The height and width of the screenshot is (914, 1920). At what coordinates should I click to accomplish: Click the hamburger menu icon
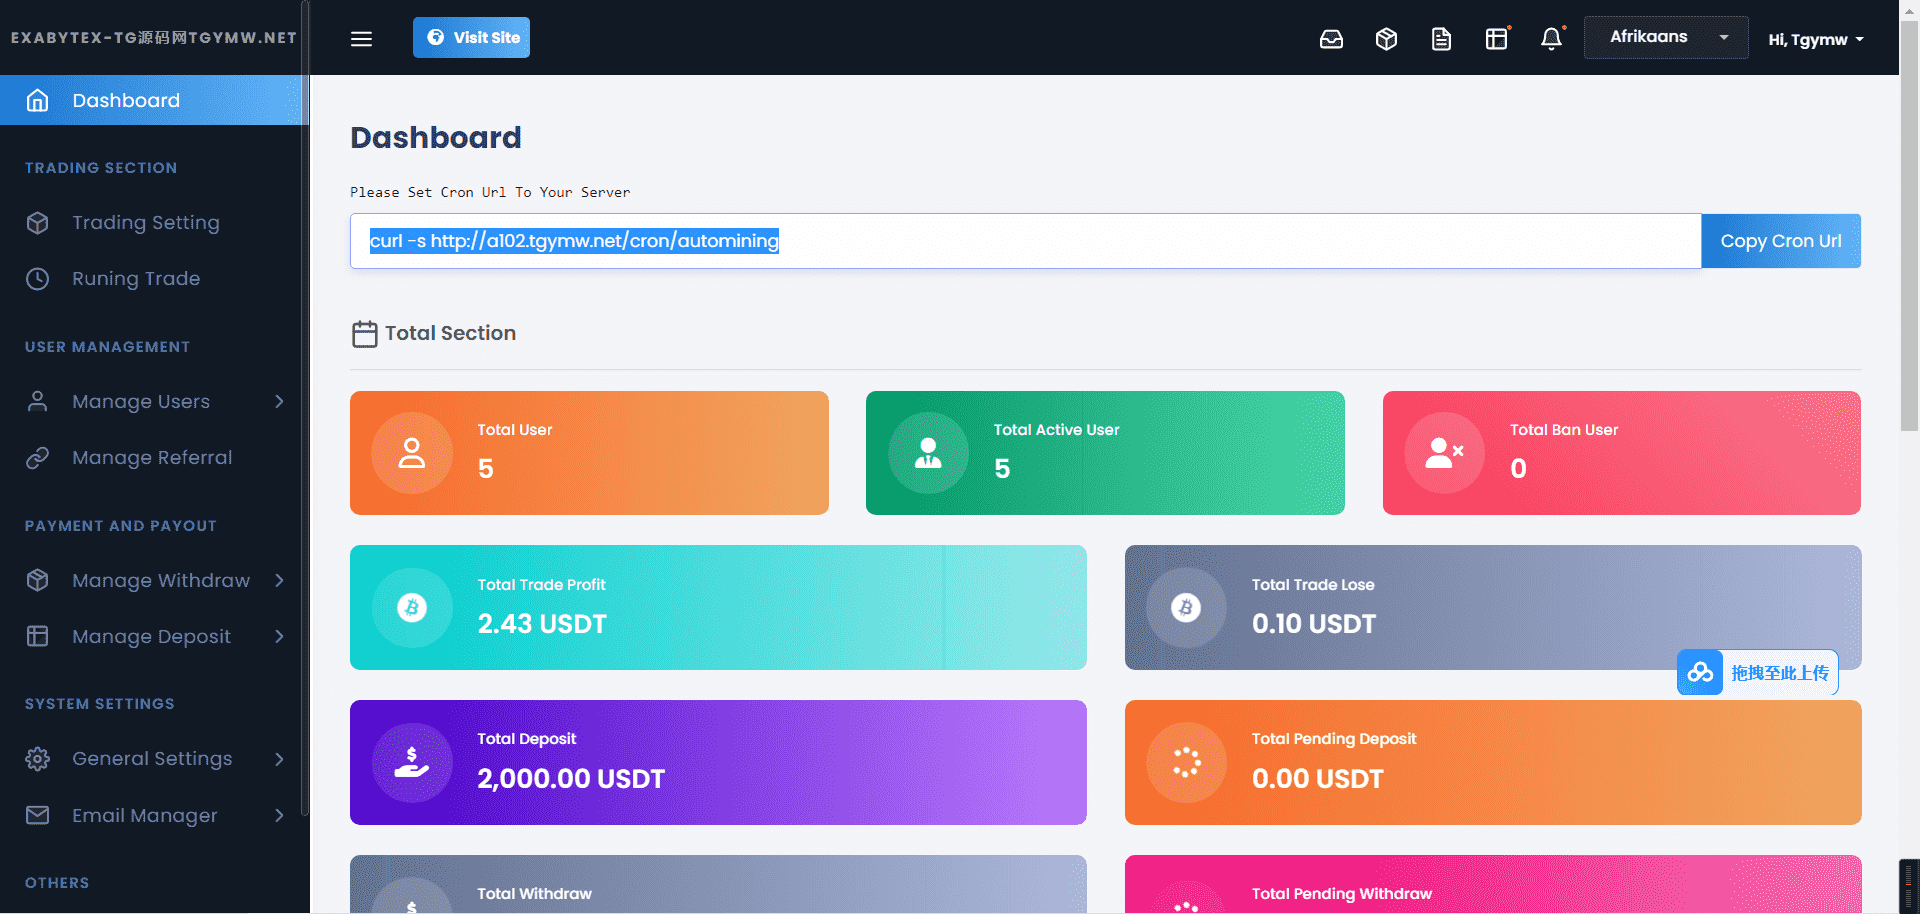click(x=361, y=38)
